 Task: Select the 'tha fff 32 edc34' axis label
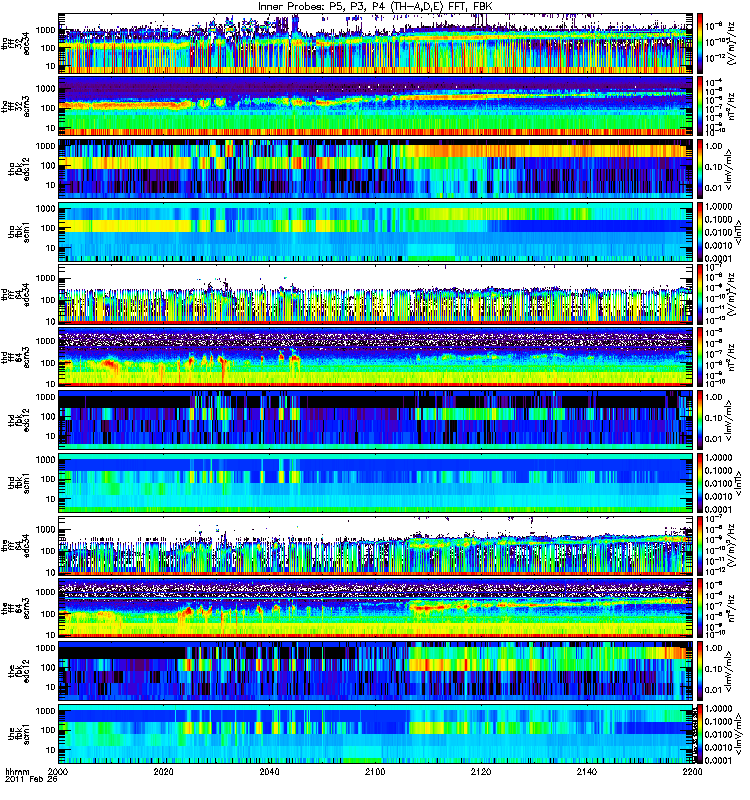(x=16, y=43)
